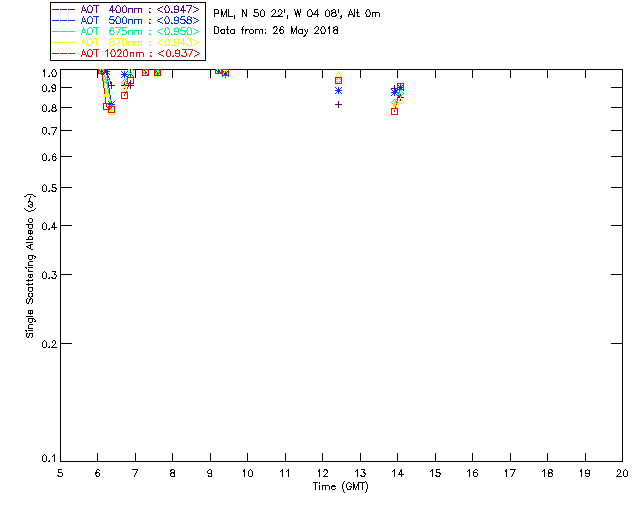This screenshot has height=512, width=640.
Task: Click the x-axis tick label 8
Action: 173,473
